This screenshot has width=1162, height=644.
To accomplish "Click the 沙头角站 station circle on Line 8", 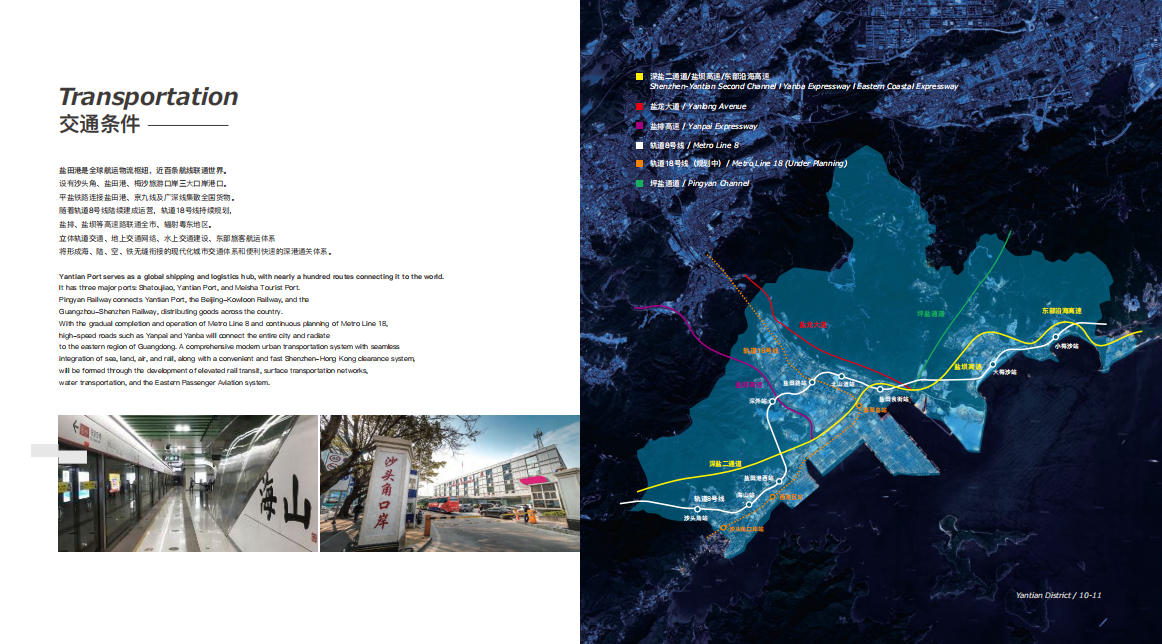I will (697, 510).
